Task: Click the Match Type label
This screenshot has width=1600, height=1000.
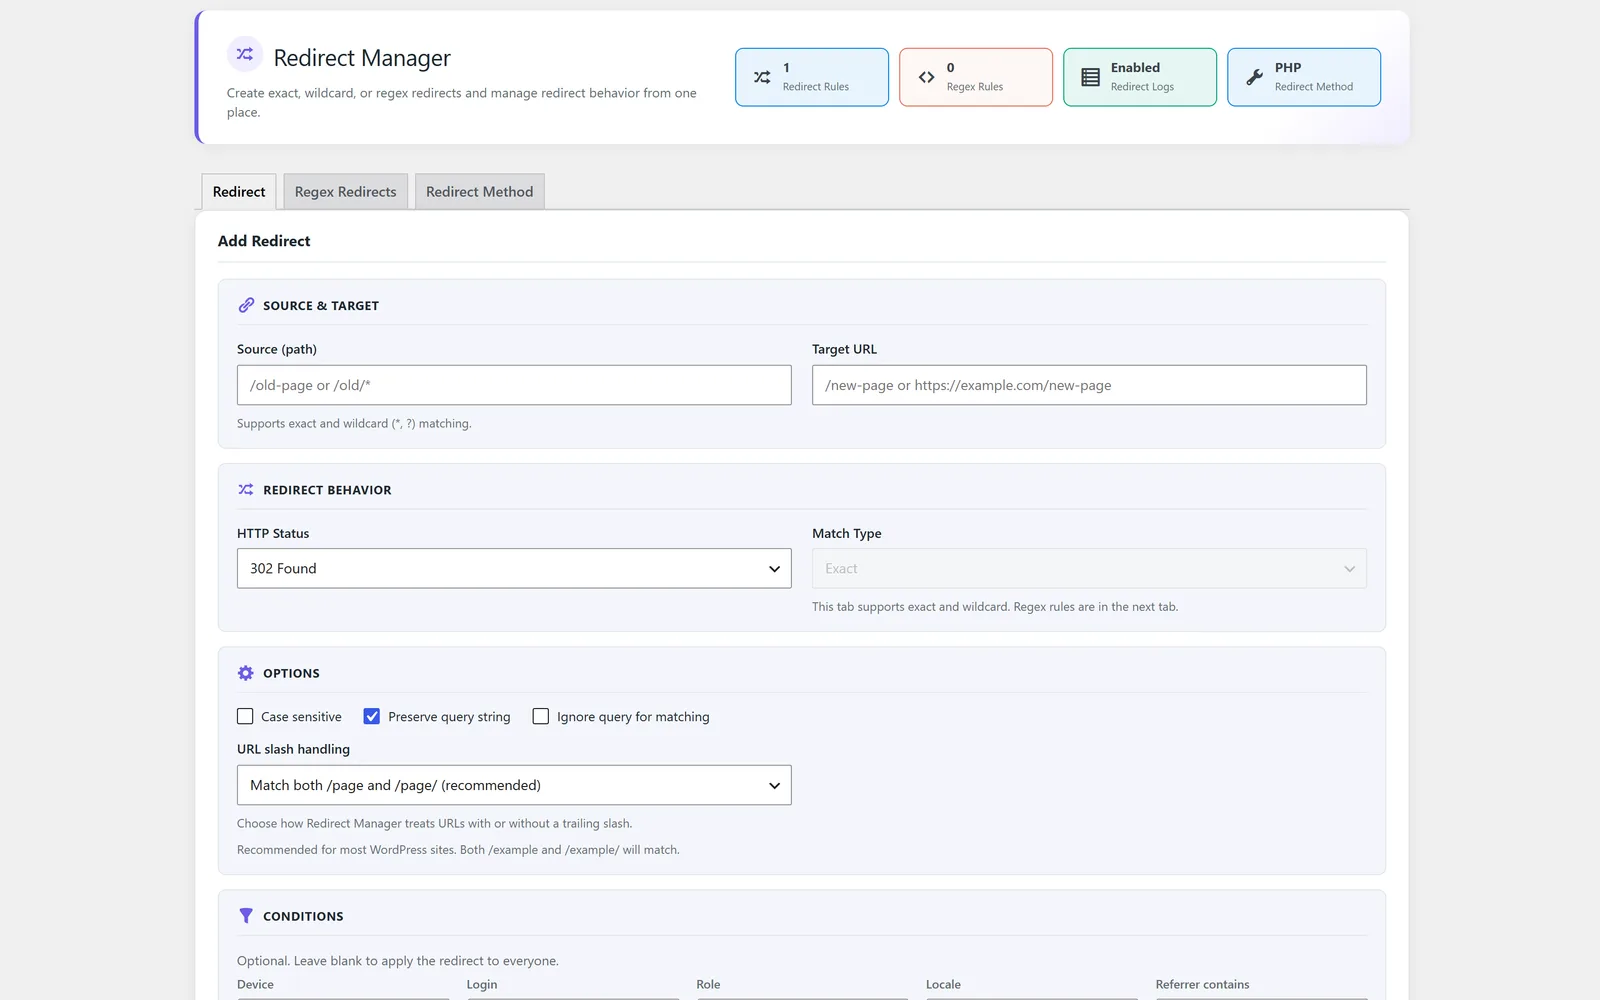Action: (847, 533)
